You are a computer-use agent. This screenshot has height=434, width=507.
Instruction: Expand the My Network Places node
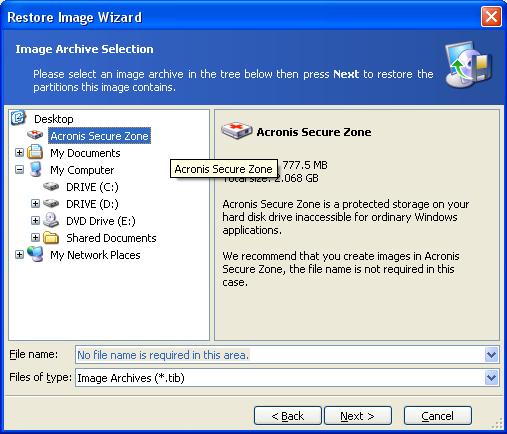coord(19,255)
